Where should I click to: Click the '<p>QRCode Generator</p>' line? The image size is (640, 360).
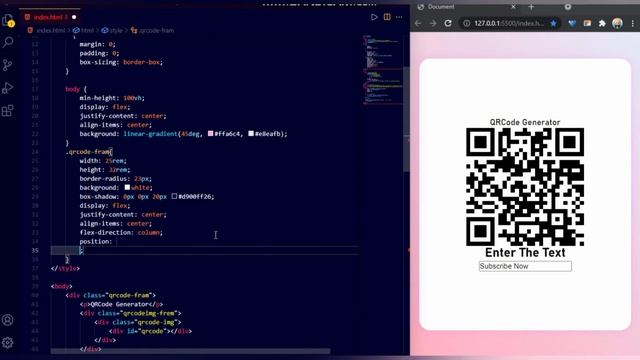click(x=121, y=304)
